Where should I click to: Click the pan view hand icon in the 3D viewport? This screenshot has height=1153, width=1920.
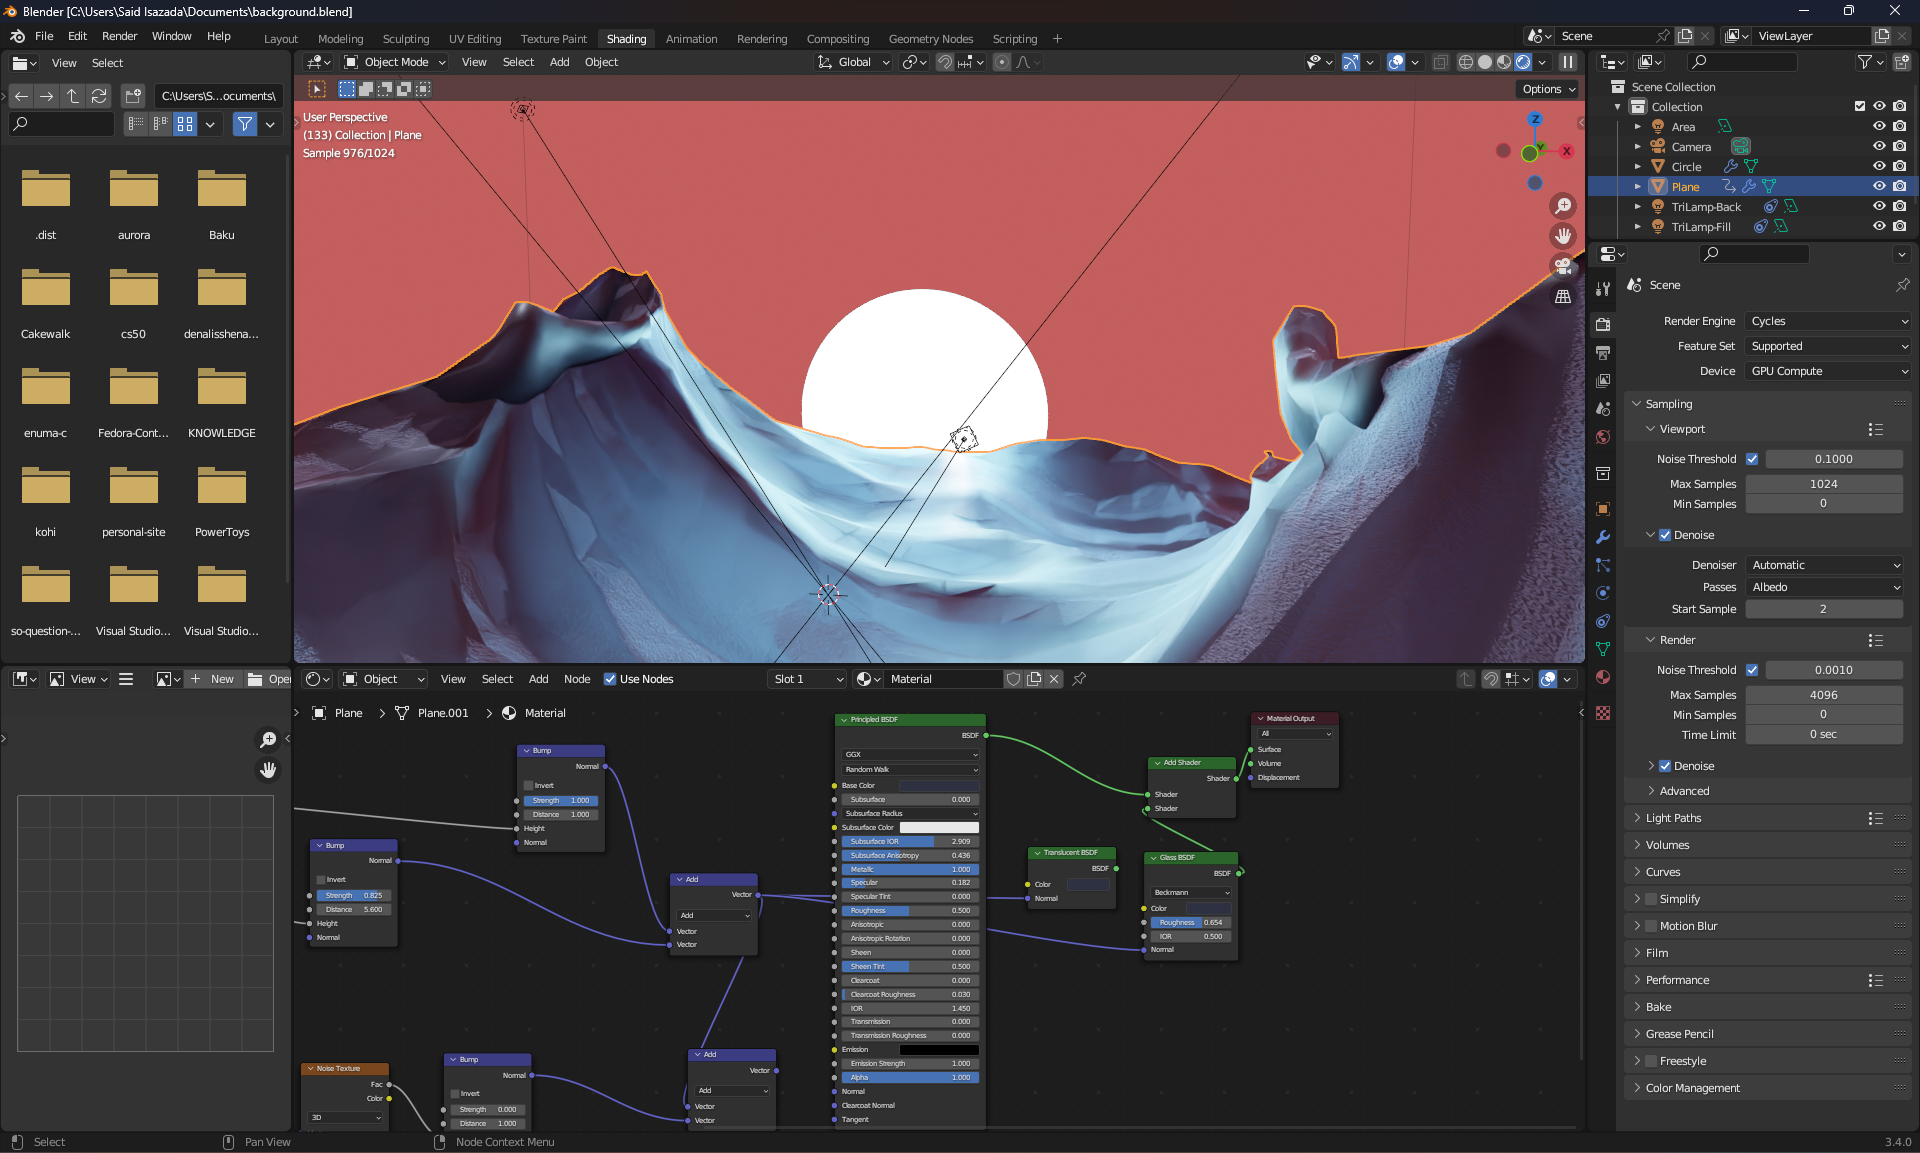tap(1562, 236)
